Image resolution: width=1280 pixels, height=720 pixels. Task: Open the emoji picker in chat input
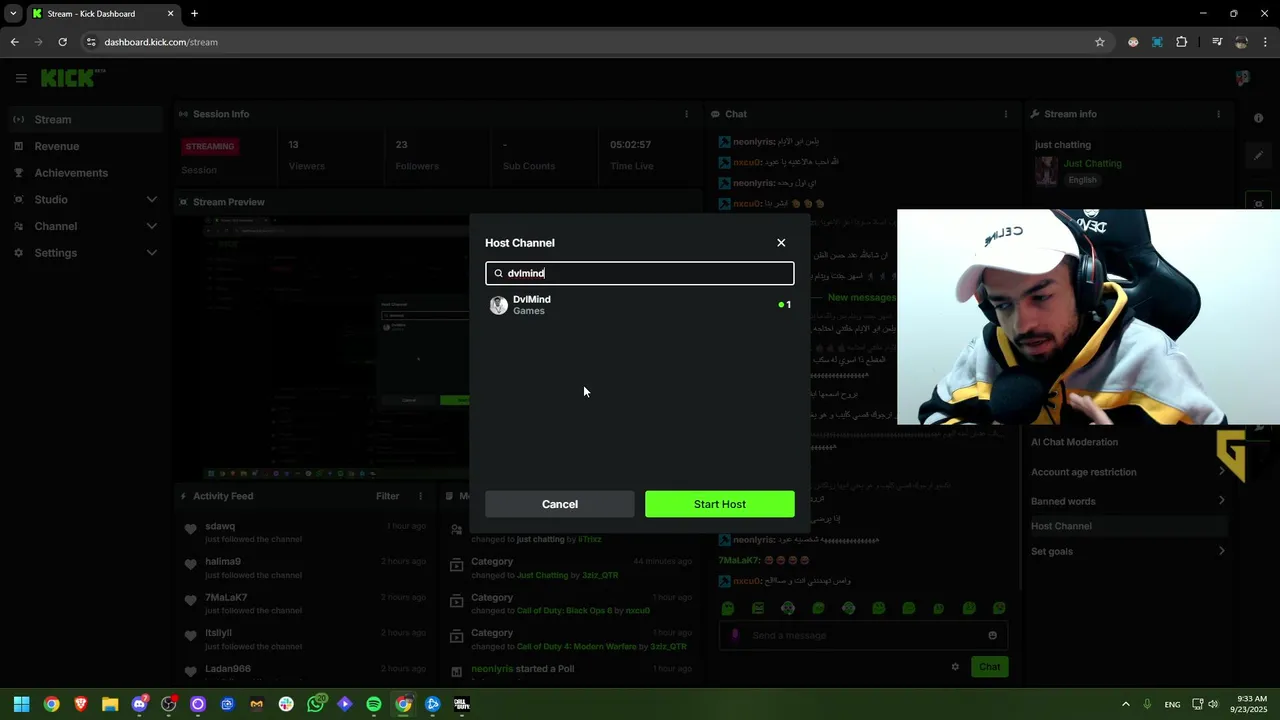tap(992, 635)
